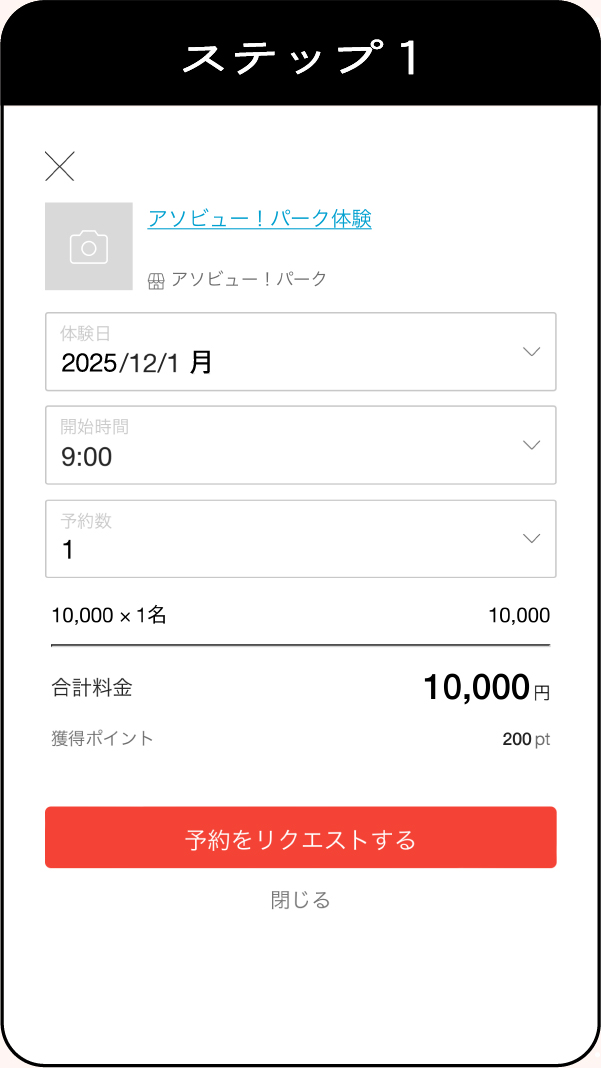
Task: Click 閉じる to close the form
Action: coord(299,899)
